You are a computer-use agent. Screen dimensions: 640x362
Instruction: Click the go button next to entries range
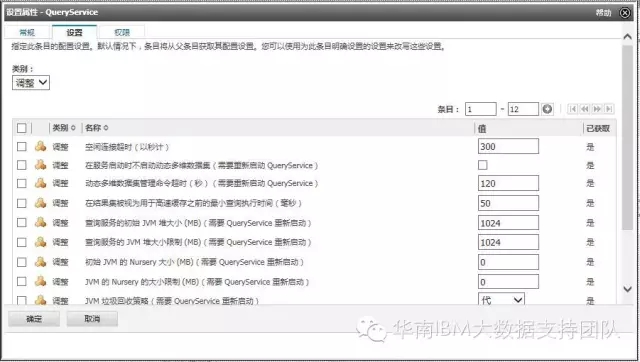pos(547,109)
